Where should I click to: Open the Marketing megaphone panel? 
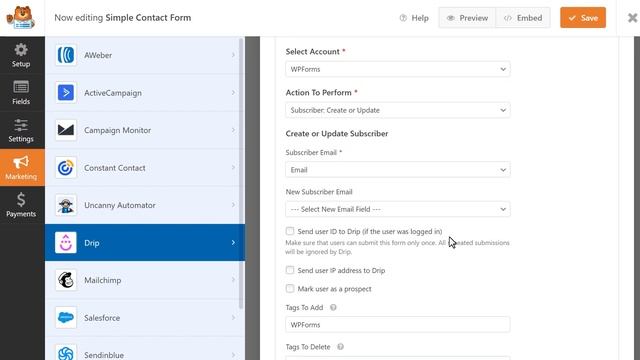coord(21,168)
